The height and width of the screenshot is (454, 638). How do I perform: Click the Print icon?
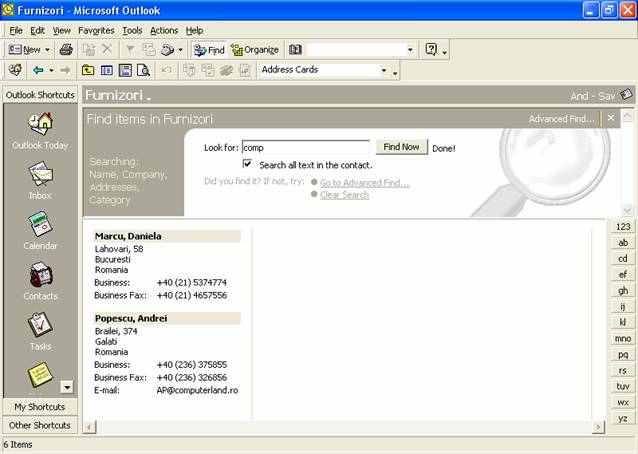click(66, 50)
